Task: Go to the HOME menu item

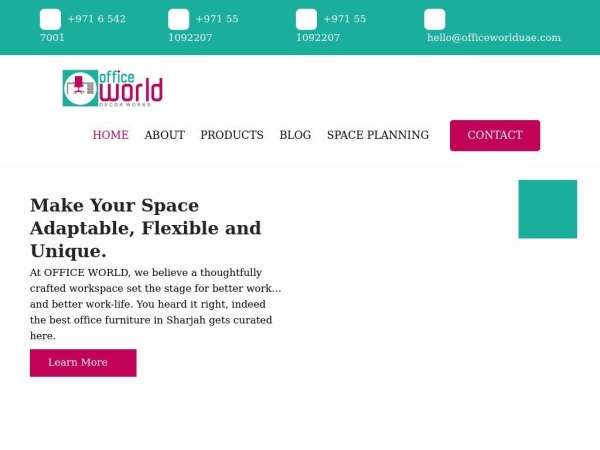Action: point(111,135)
